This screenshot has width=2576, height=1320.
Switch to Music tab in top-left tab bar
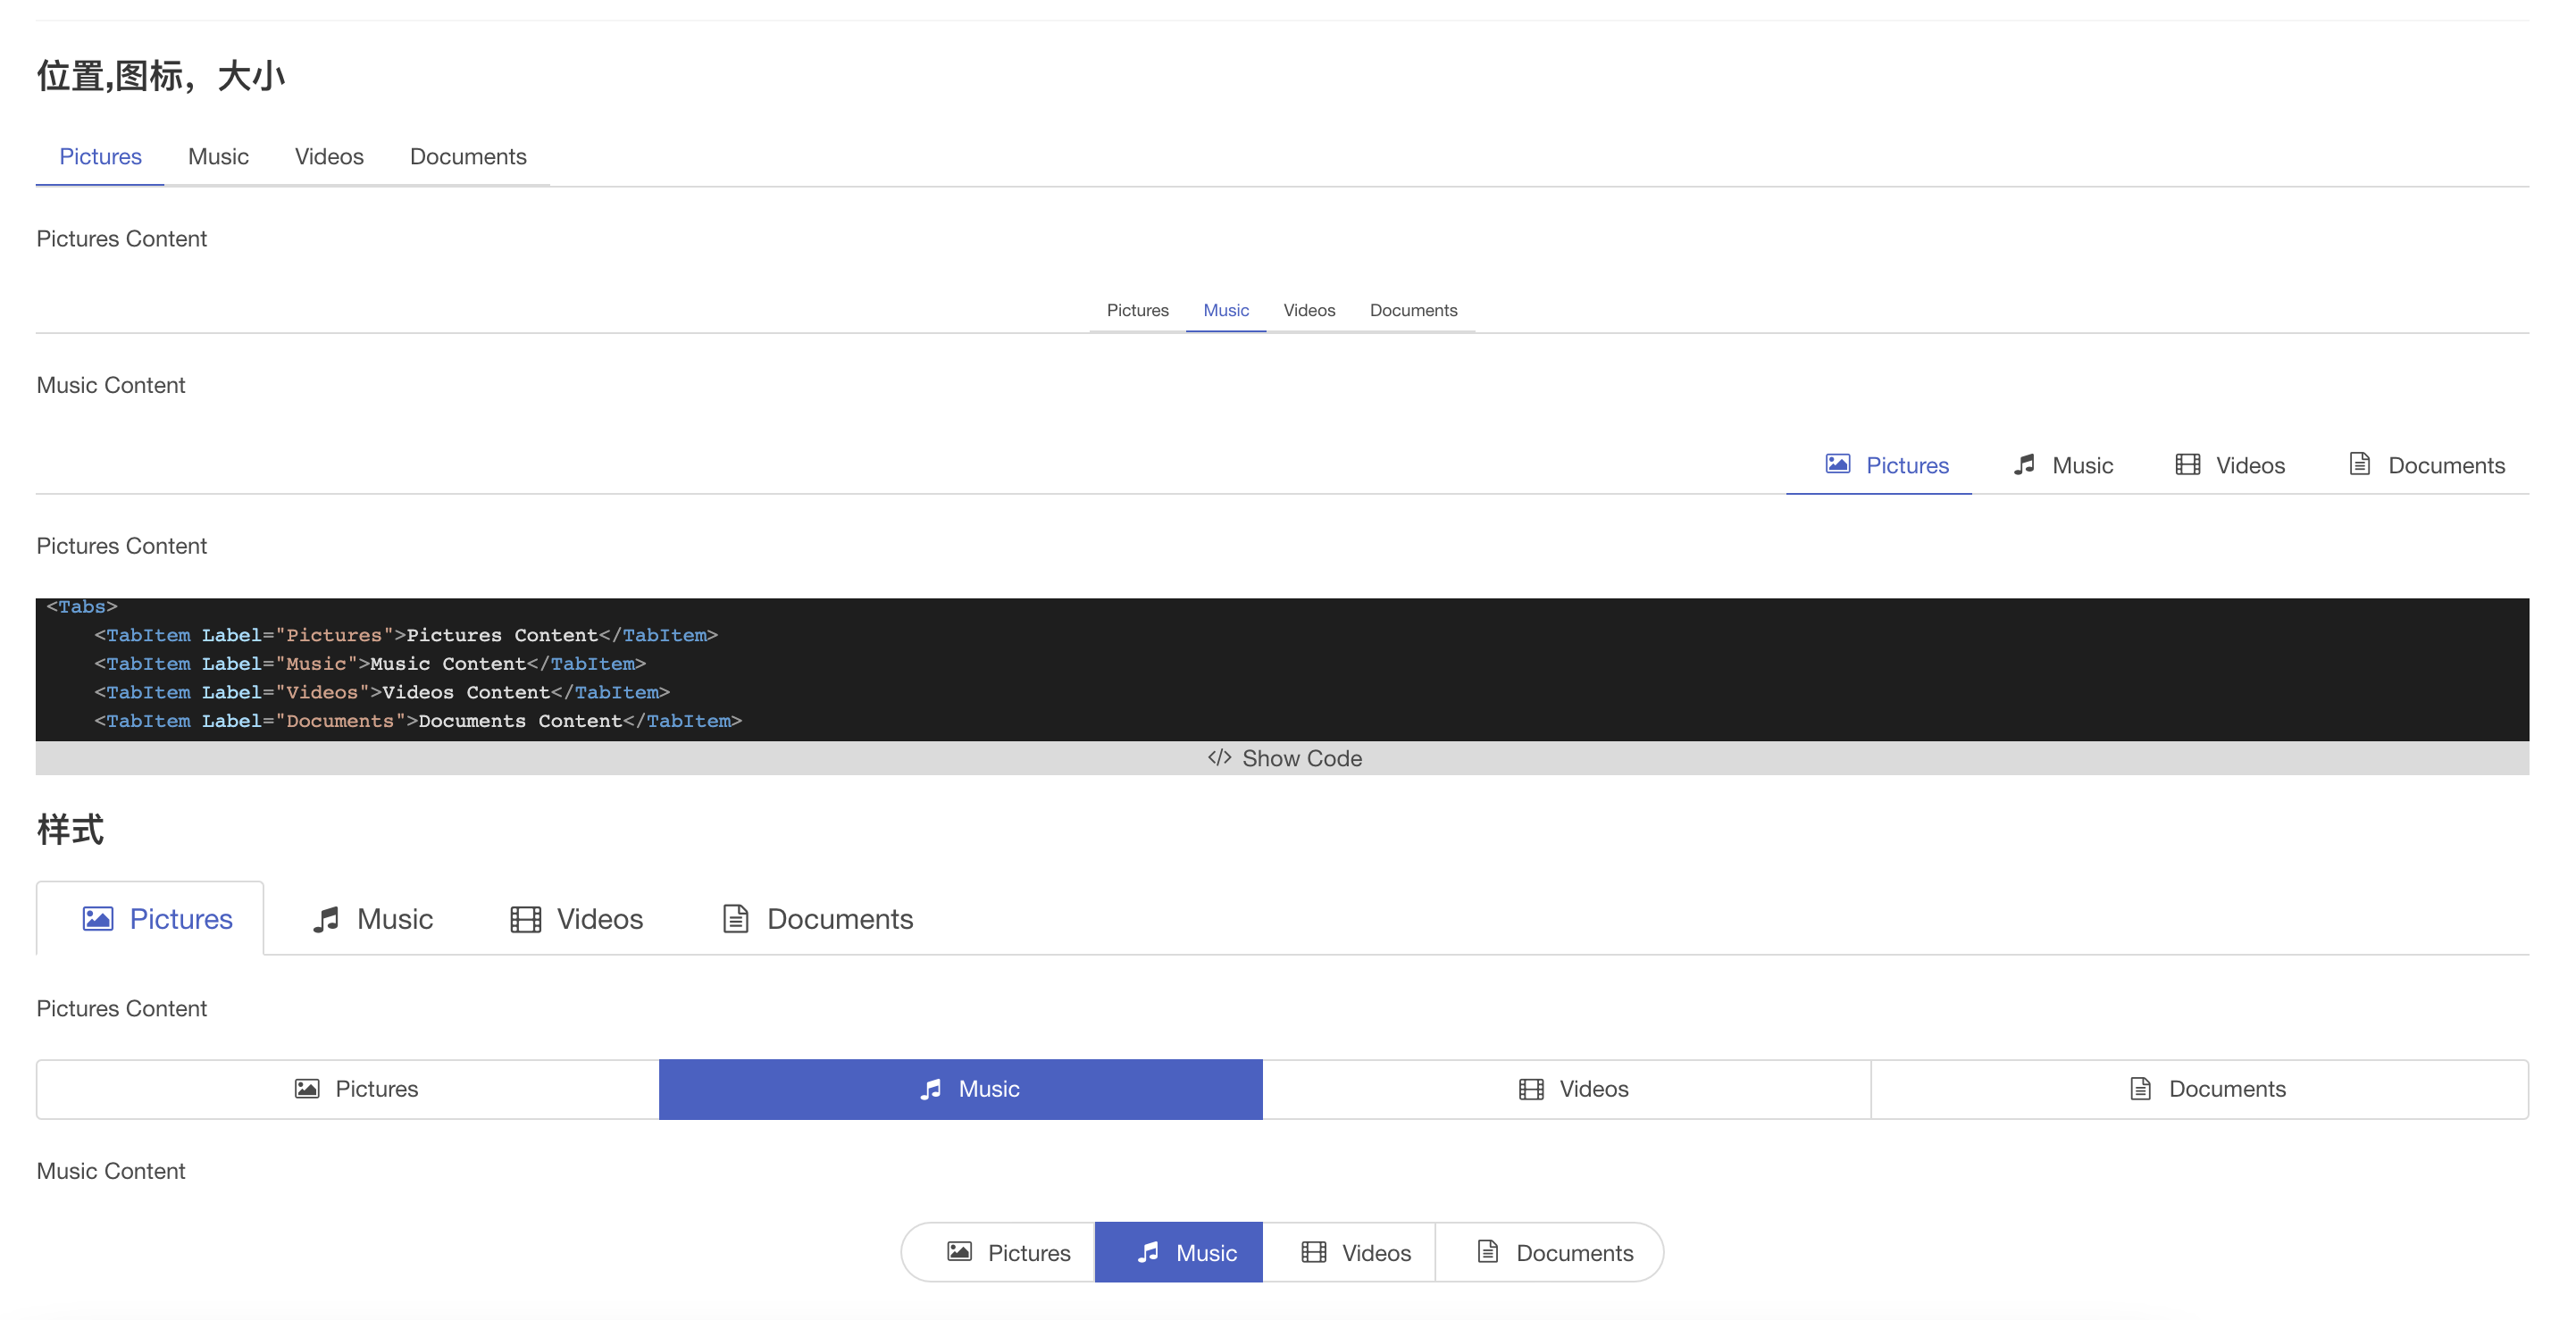[218, 156]
